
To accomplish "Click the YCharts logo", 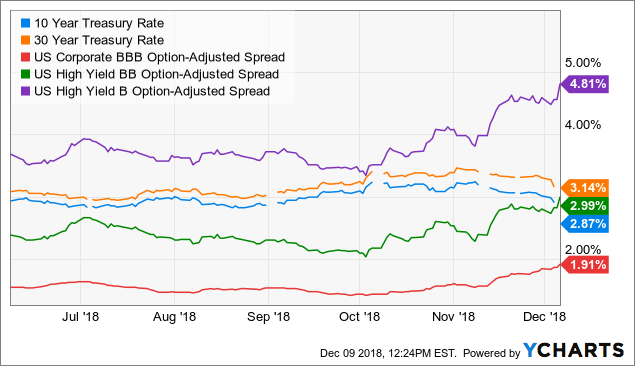I will click(x=574, y=350).
